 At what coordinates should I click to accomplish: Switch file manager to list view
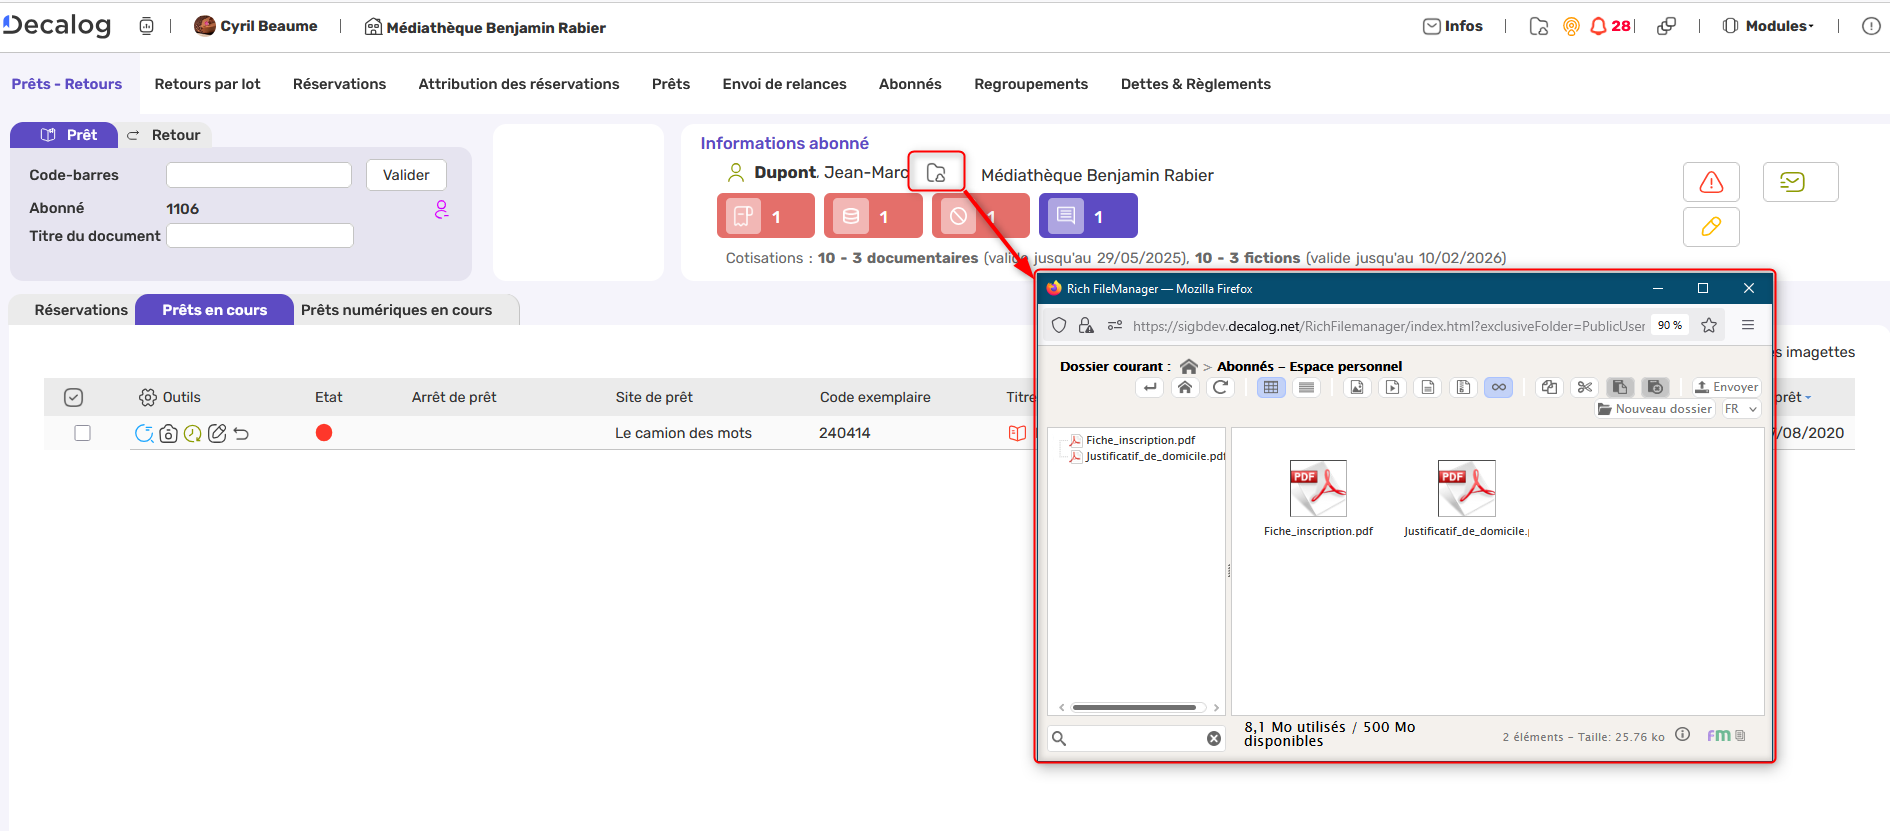coord(1306,387)
